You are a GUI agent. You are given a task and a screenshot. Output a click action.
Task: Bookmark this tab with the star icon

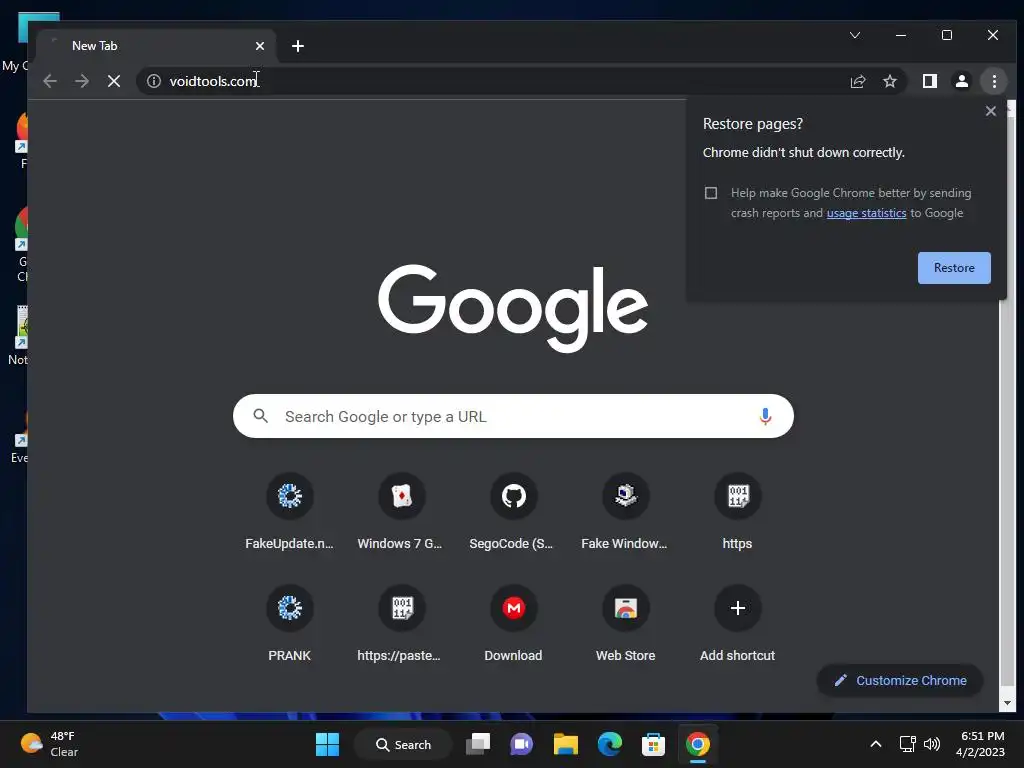[x=889, y=81]
